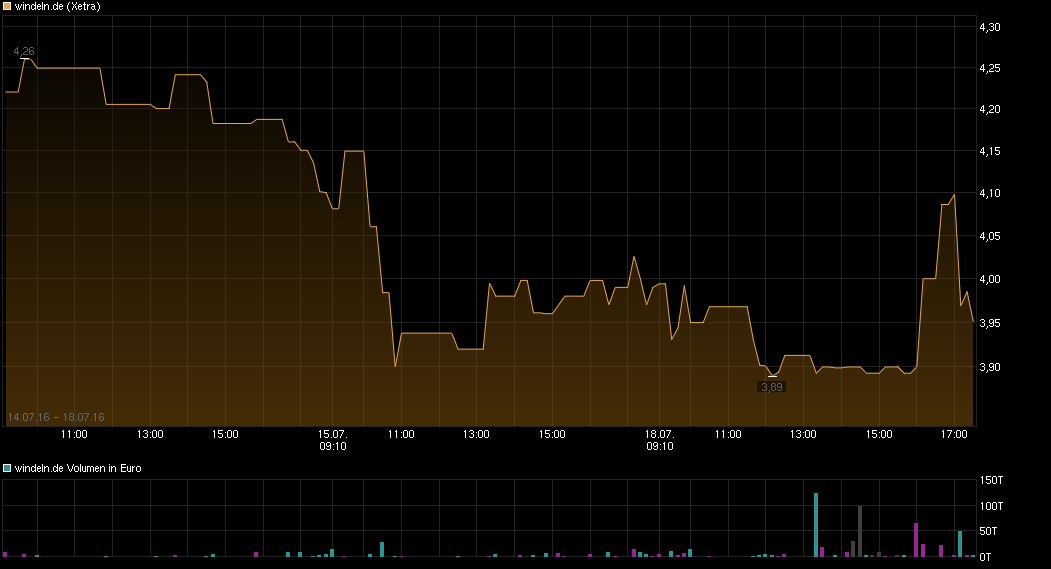Viewport: 1051px width, 569px height.
Task: Click the 14.07.16 – 18.07.16 date range label
Action: click(x=56, y=417)
